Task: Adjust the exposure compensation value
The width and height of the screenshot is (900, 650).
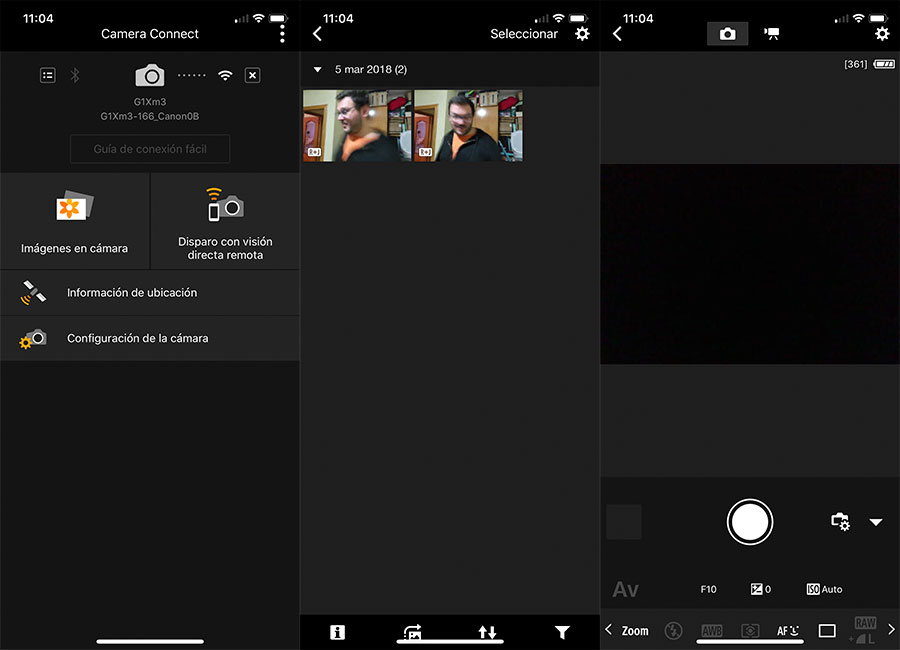Action: point(760,590)
